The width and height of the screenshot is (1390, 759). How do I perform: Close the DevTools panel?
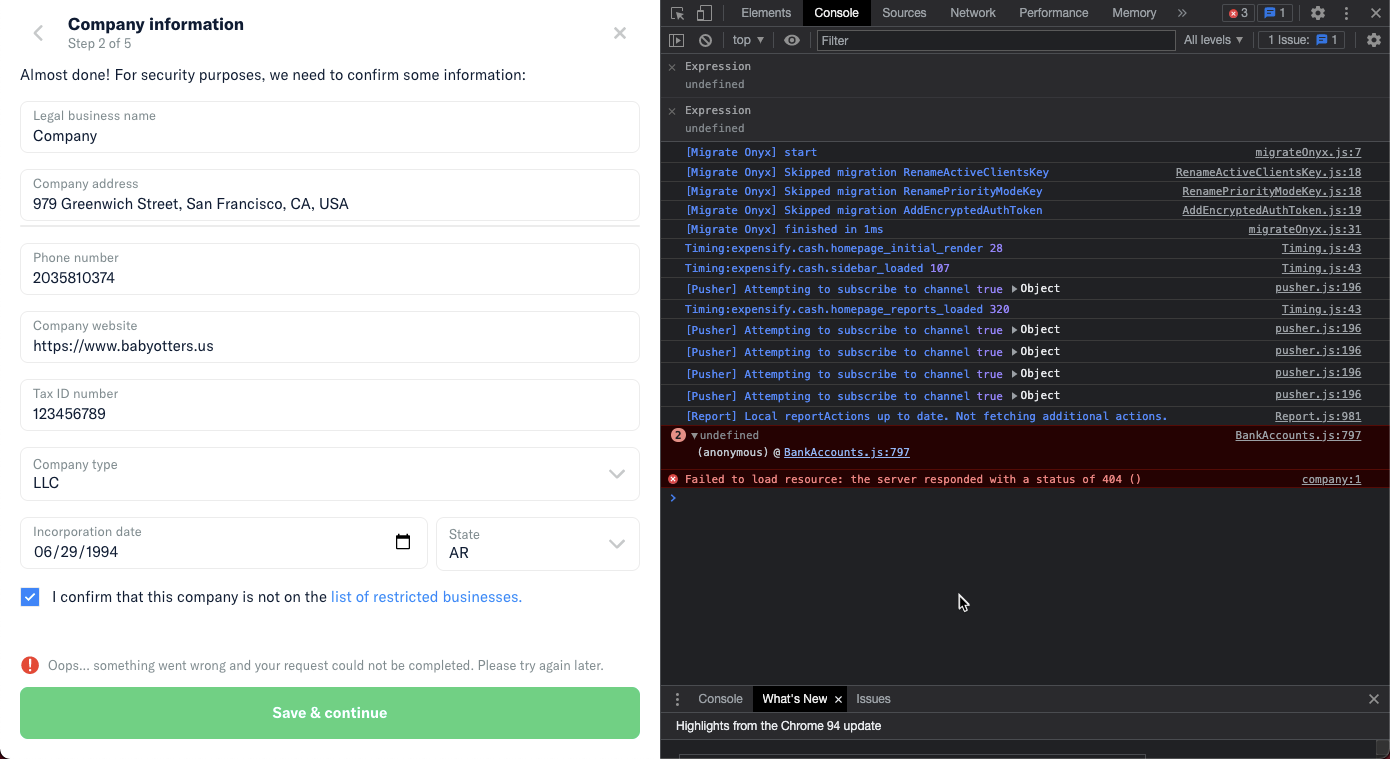(x=1374, y=13)
